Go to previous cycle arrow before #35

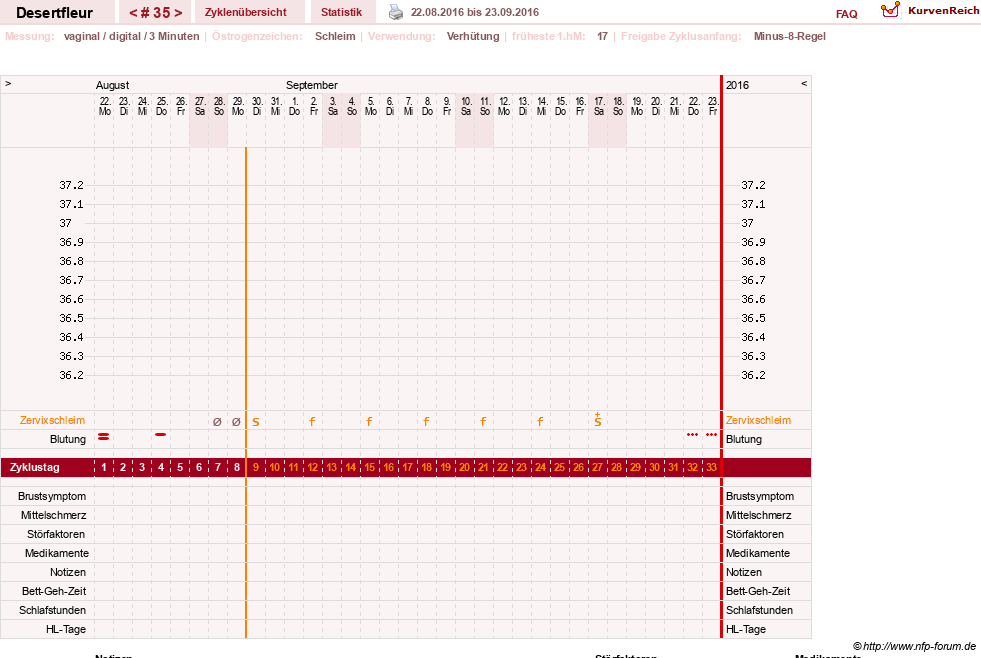tap(133, 13)
